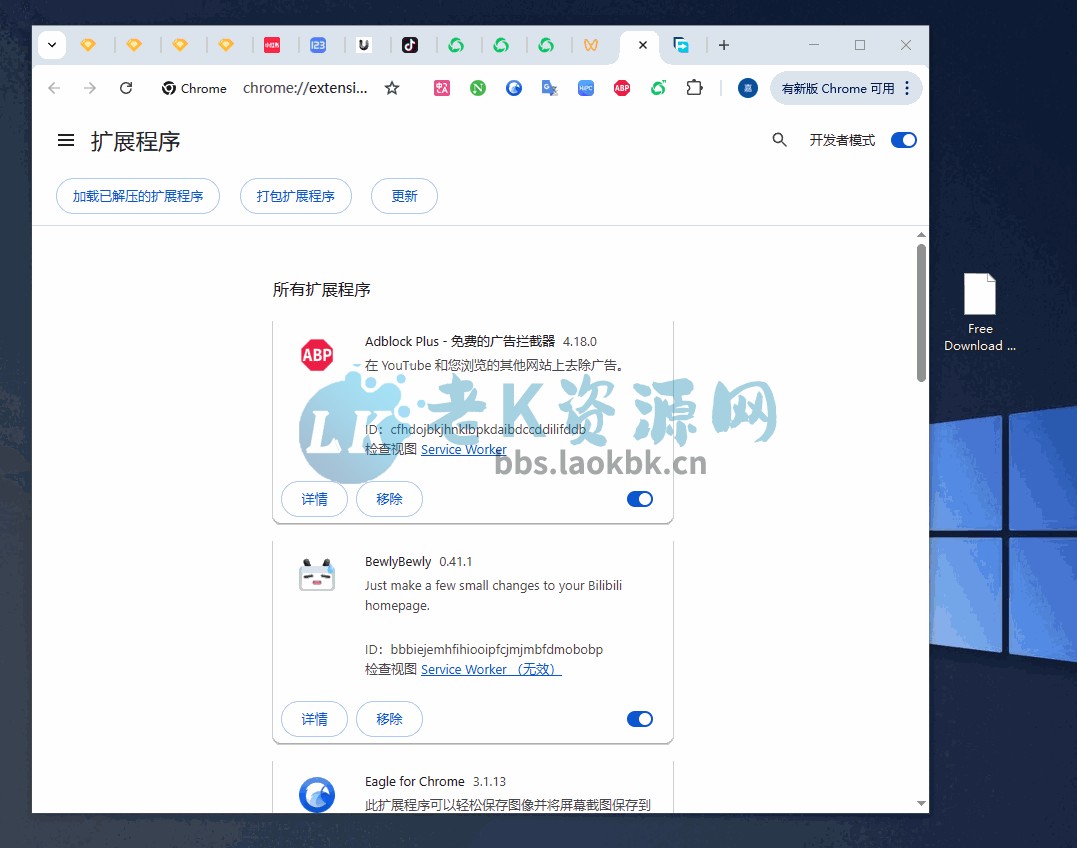Reload the extensions page

coord(126,88)
